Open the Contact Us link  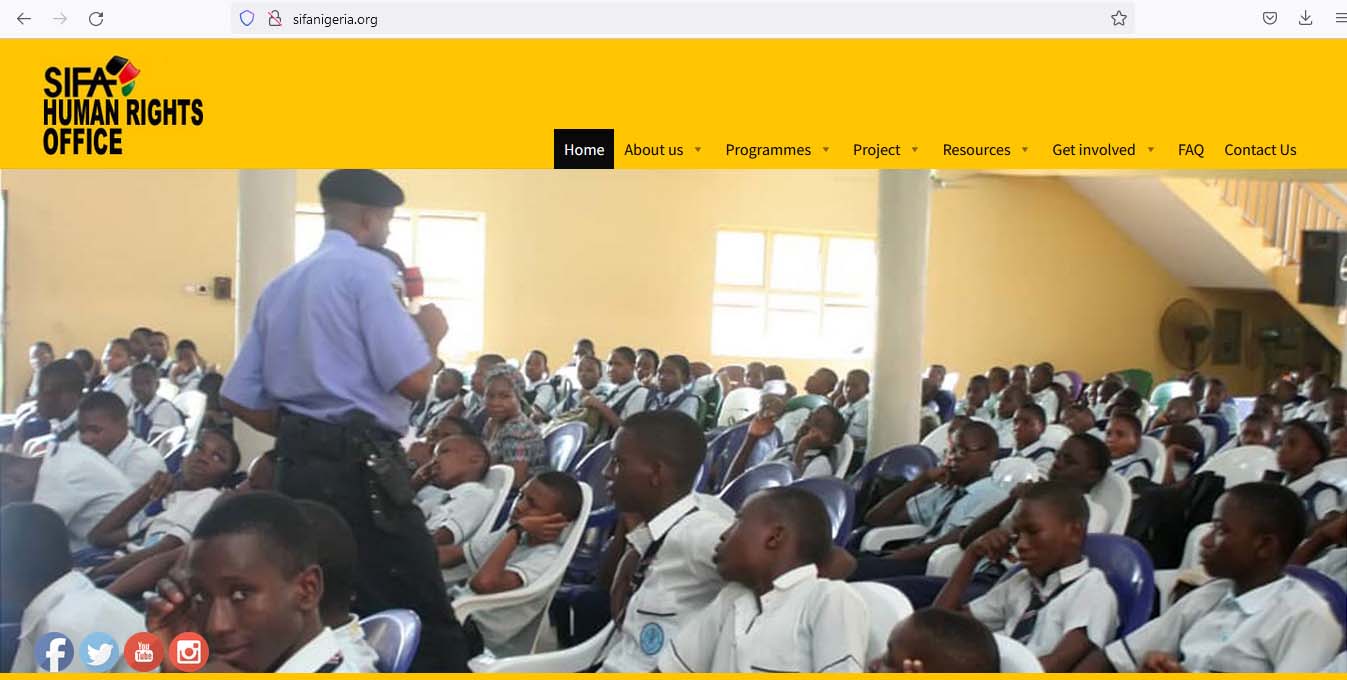pos(1260,149)
